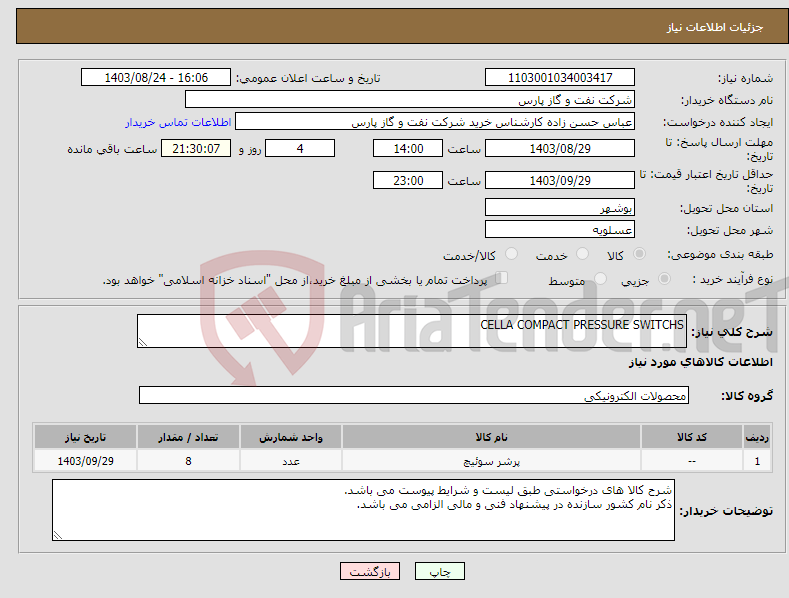The height and width of the screenshot is (598, 789).
Task: Click the price validity date 1403/09/29 field
Action: pos(560,180)
